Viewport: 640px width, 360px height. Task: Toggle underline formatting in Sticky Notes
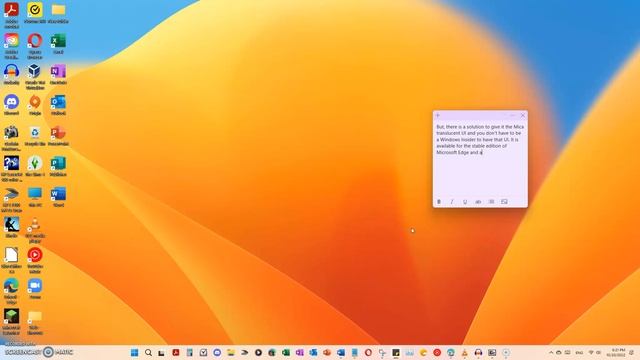[x=465, y=202]
